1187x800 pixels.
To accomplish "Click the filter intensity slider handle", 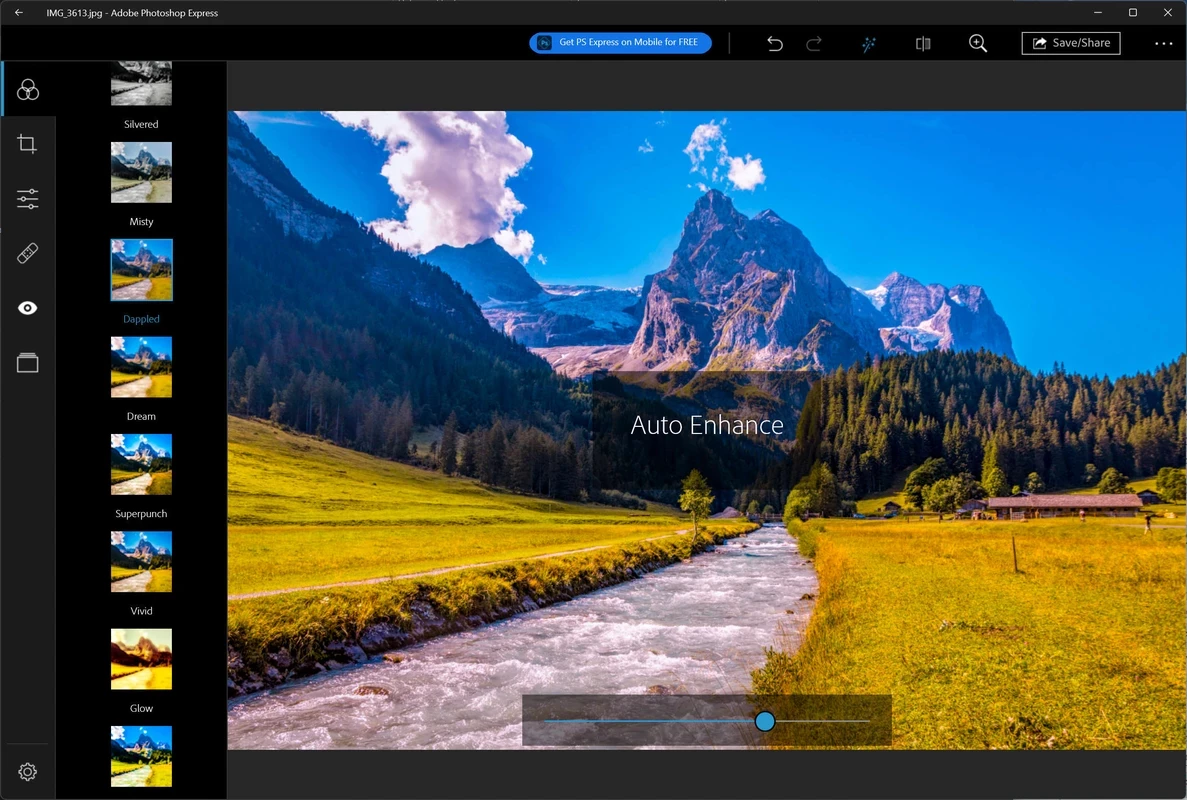I will [765, 721].
